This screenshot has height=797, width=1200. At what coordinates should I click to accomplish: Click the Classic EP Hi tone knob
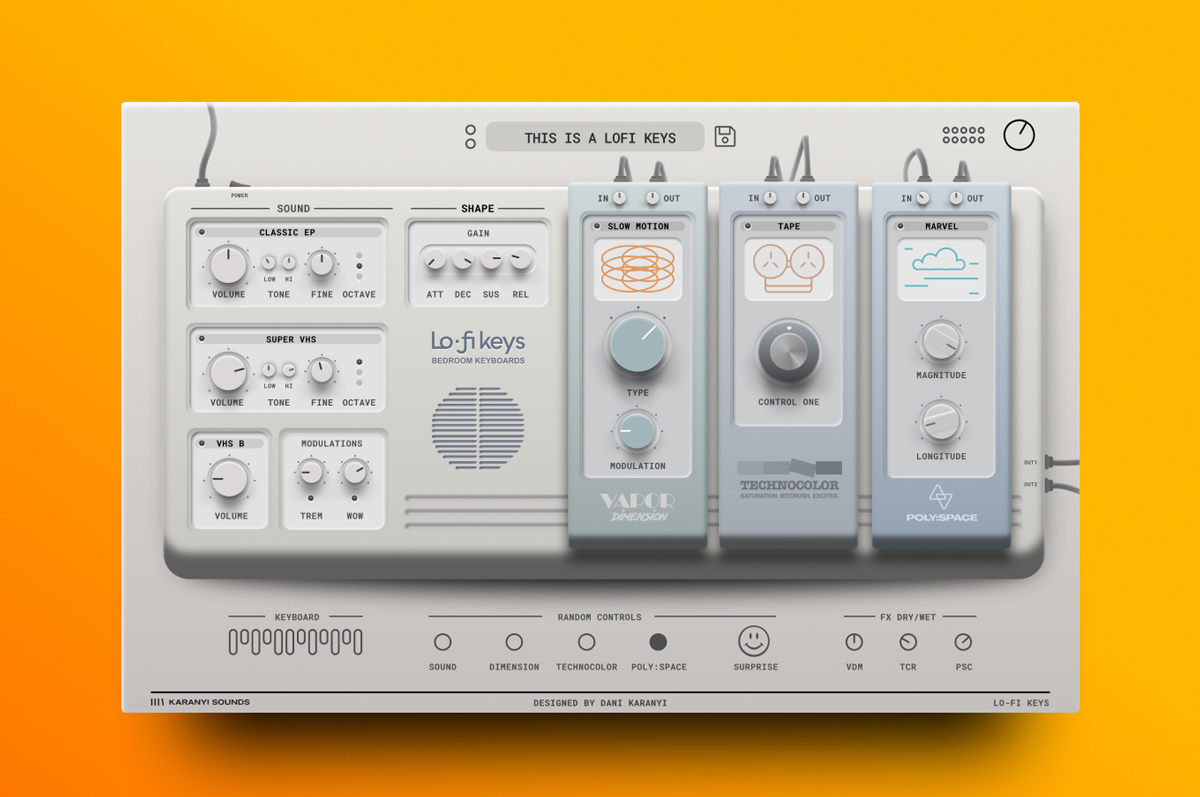289,263
